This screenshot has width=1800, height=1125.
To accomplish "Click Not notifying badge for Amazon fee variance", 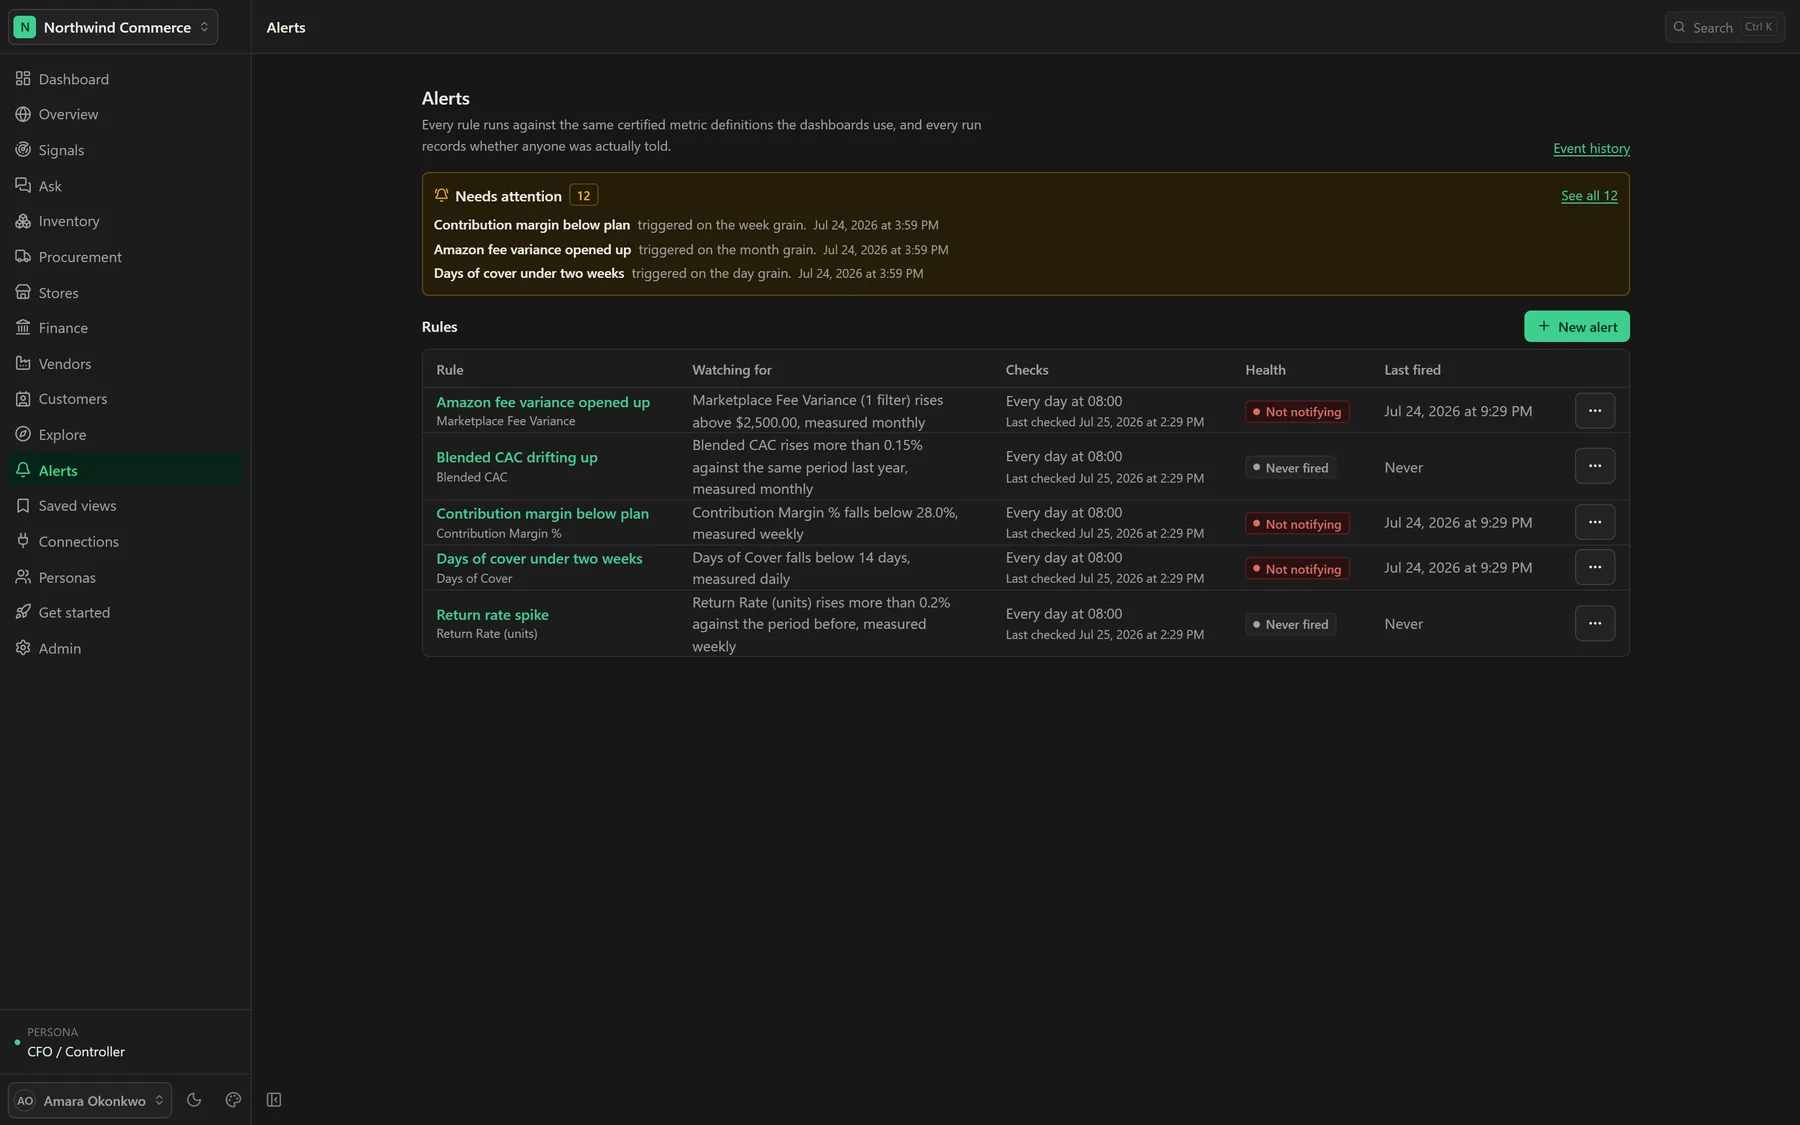I will [1297, 412].
